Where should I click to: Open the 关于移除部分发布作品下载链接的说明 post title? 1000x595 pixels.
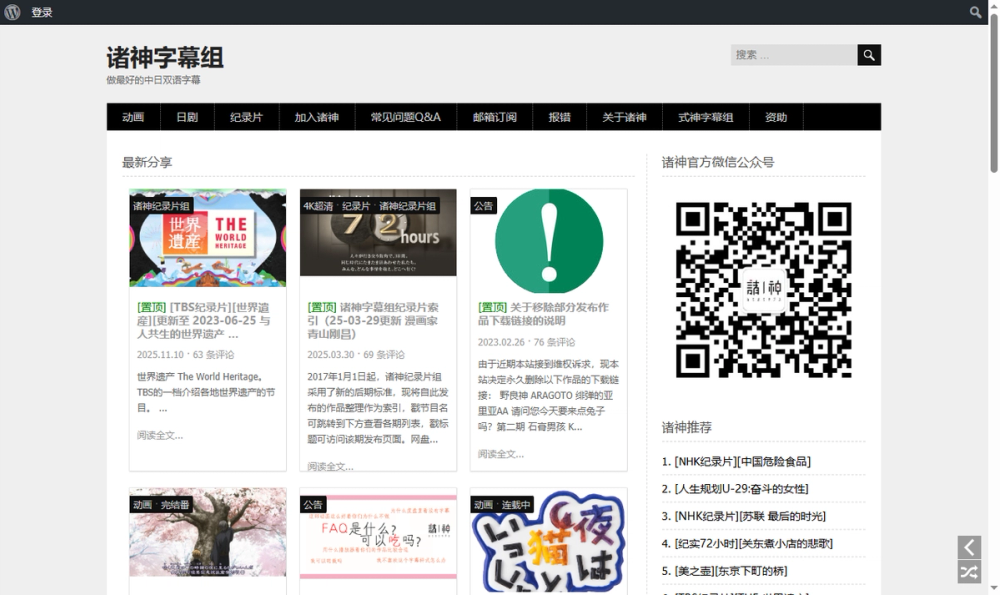[543, 314]
